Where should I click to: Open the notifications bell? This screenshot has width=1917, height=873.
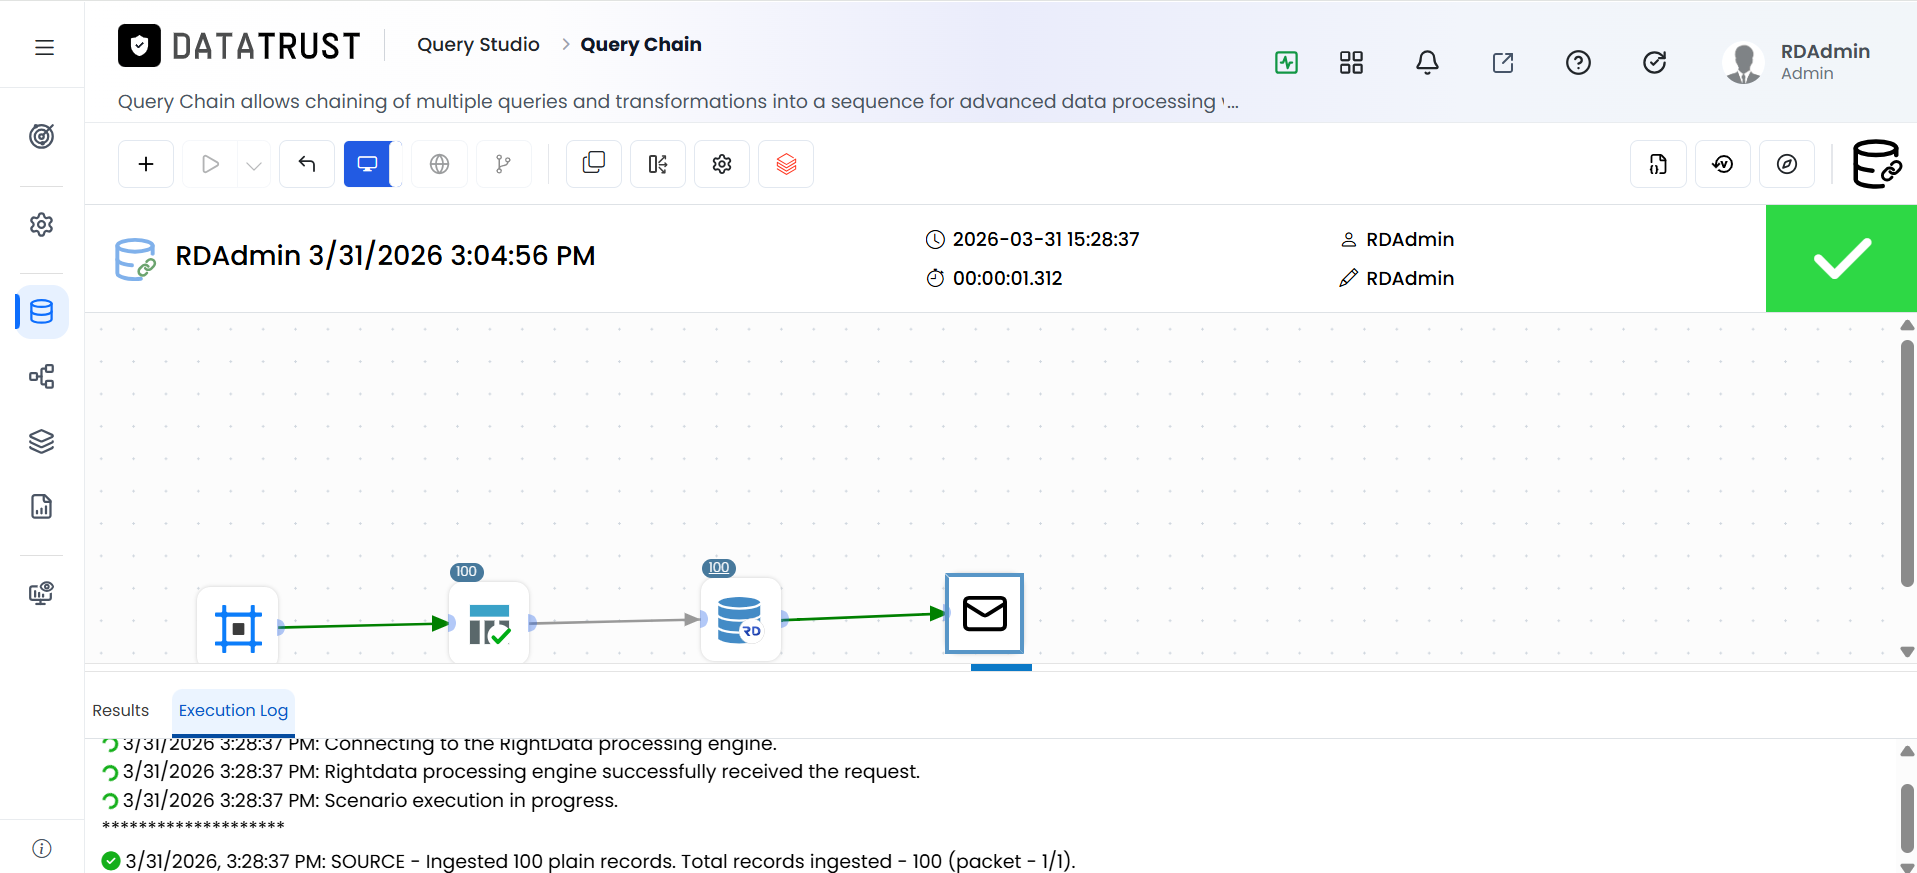(x=1427, y=63)
